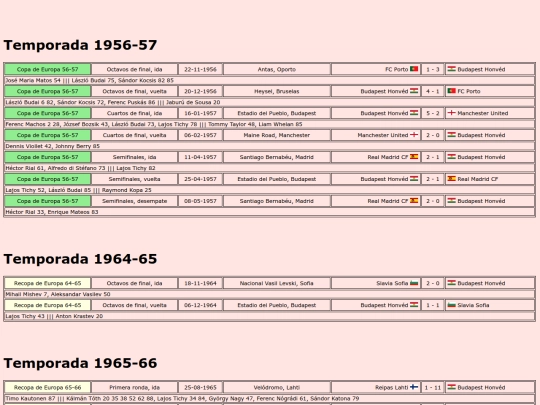Click the Temporada 1956-57 heading
This screenshot has width=540, height=405.
point(80,45)
